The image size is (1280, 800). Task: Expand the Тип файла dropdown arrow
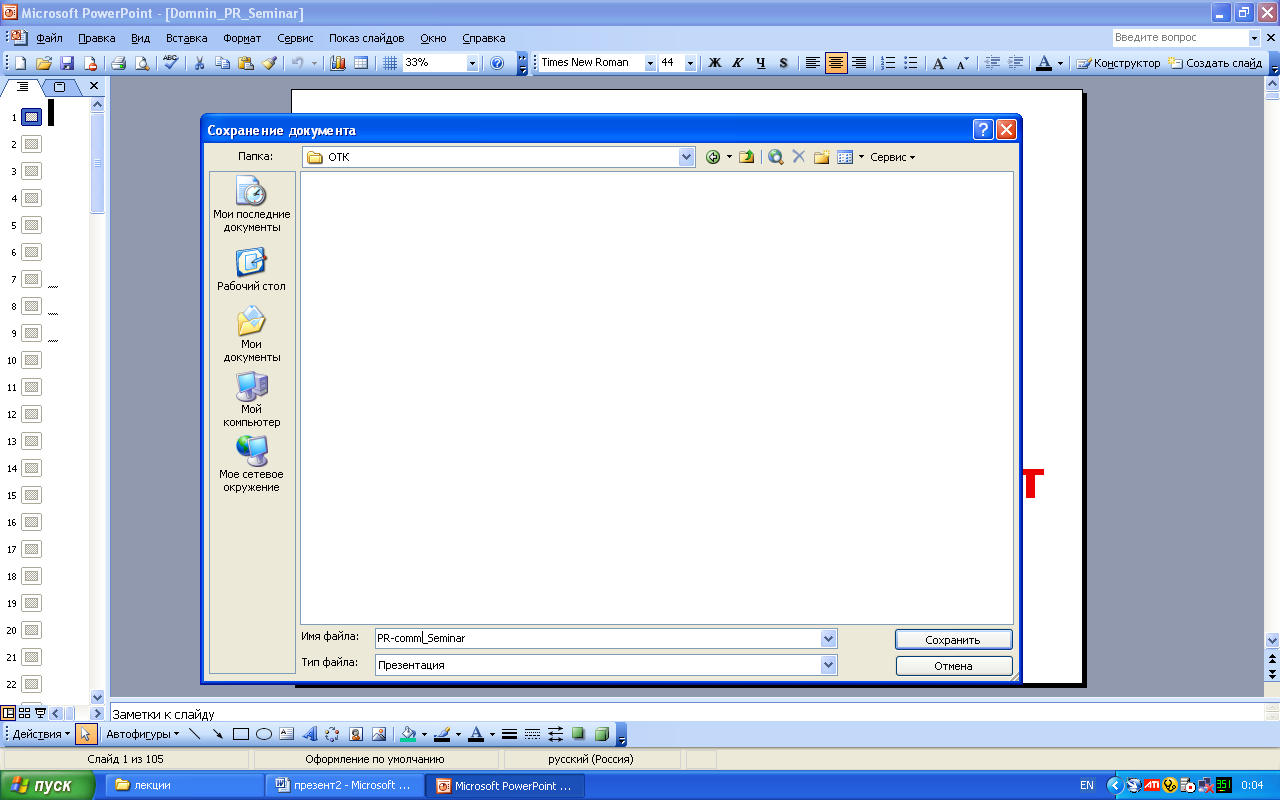pos(828,665)
